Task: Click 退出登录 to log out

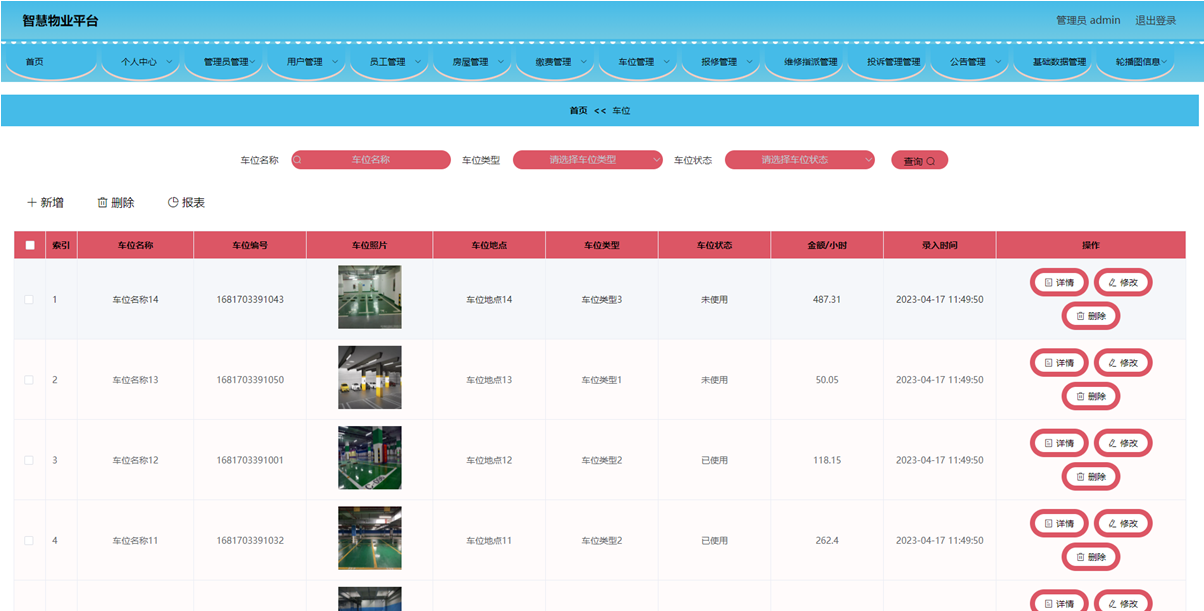Action: [1155, 20]
